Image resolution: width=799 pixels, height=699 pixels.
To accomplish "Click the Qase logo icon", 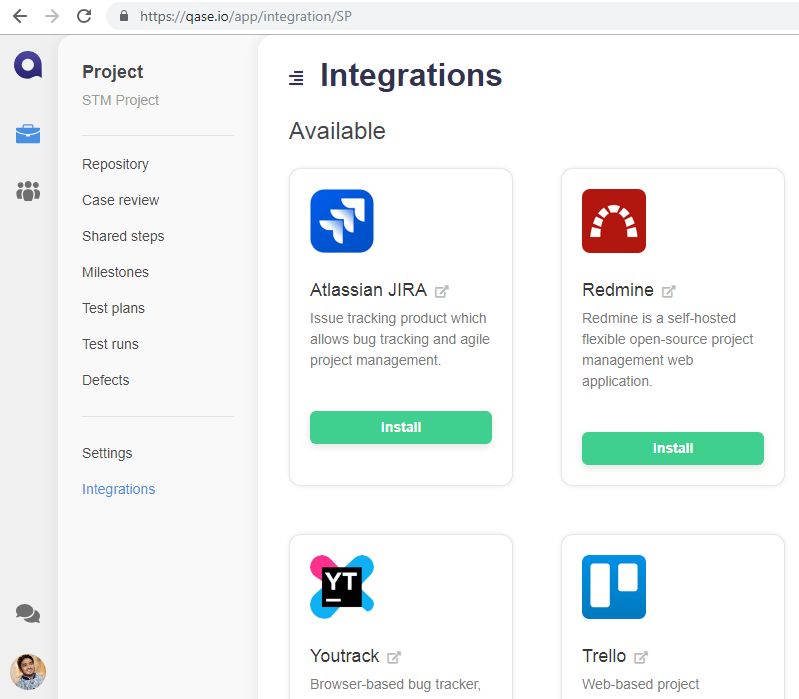I will [28, 66].
